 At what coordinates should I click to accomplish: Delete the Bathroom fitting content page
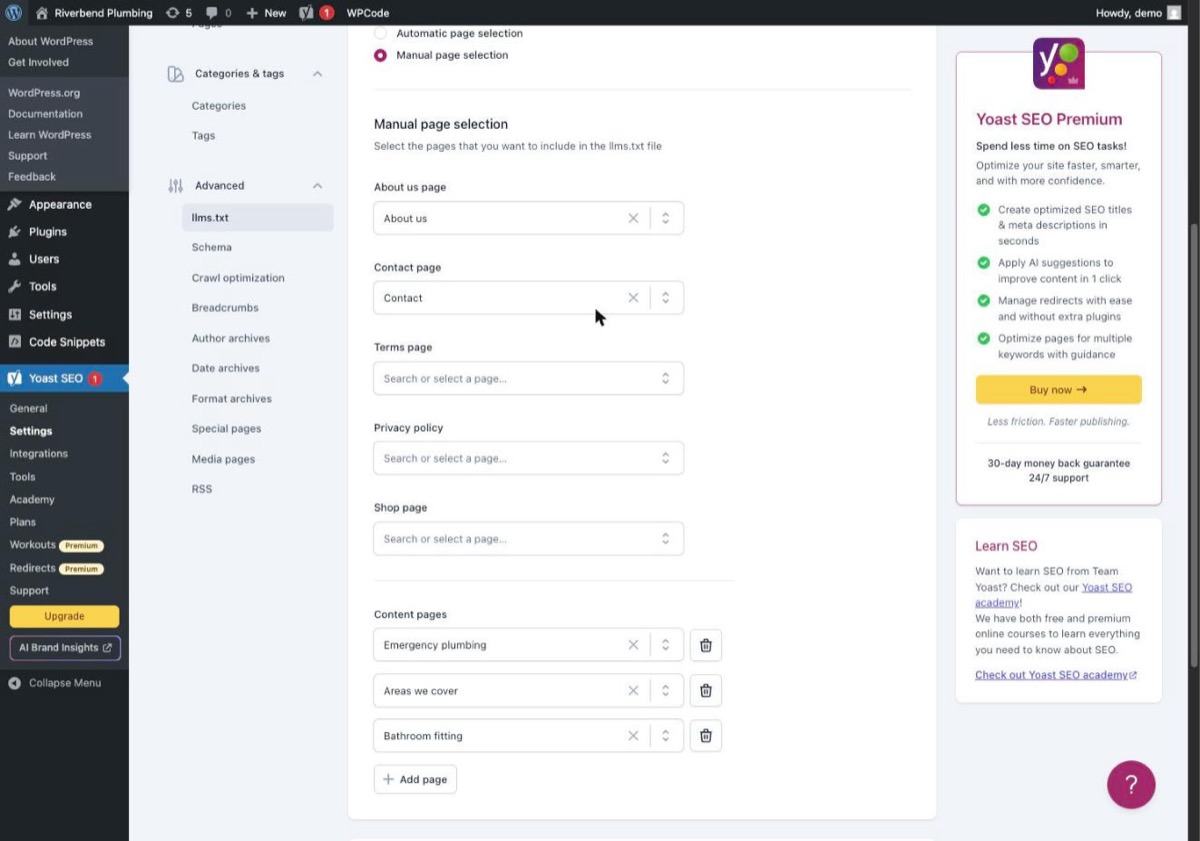click(706, 736)
